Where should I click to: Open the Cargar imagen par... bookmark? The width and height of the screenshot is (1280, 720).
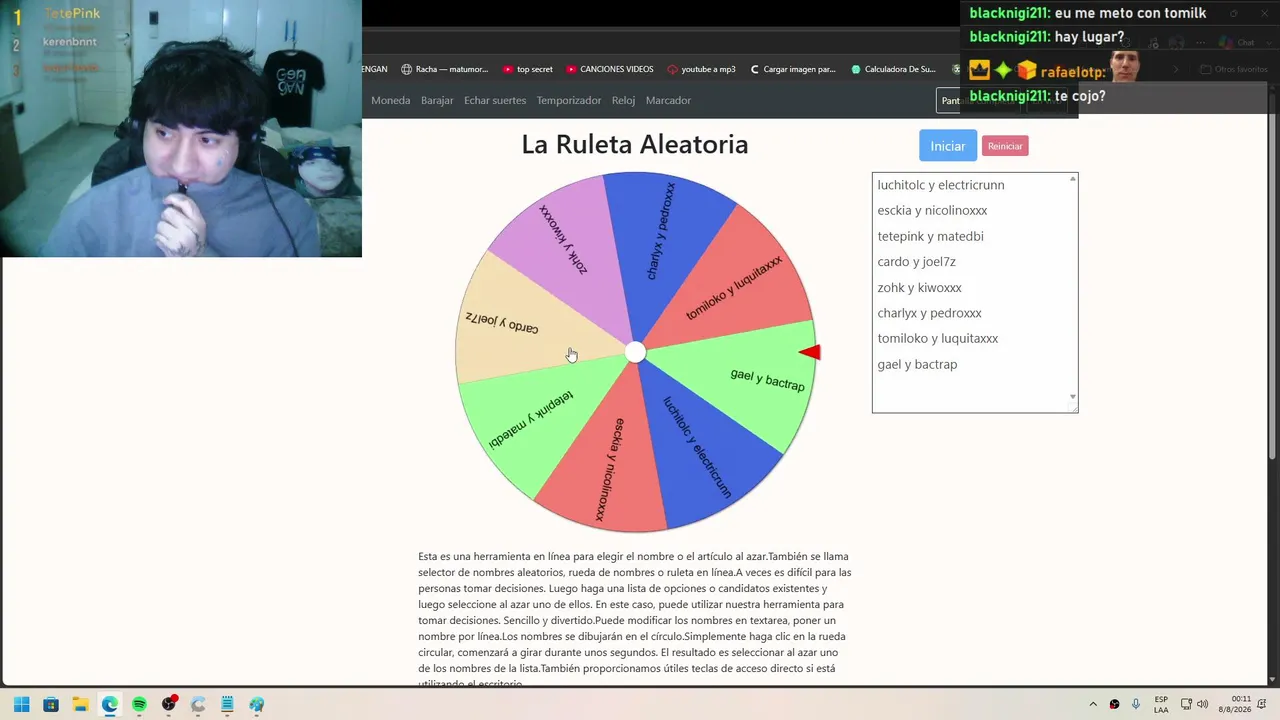(x=792, y=69)
